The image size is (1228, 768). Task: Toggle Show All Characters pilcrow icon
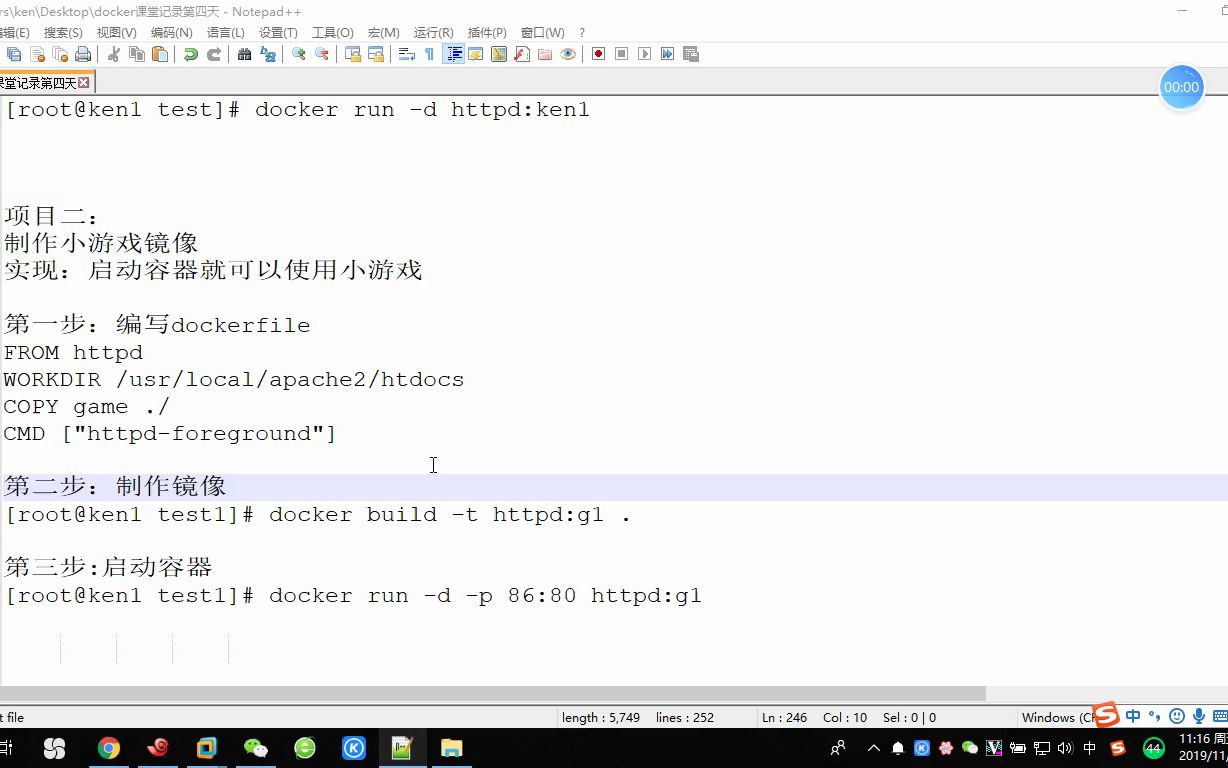(x=428, y=54)
